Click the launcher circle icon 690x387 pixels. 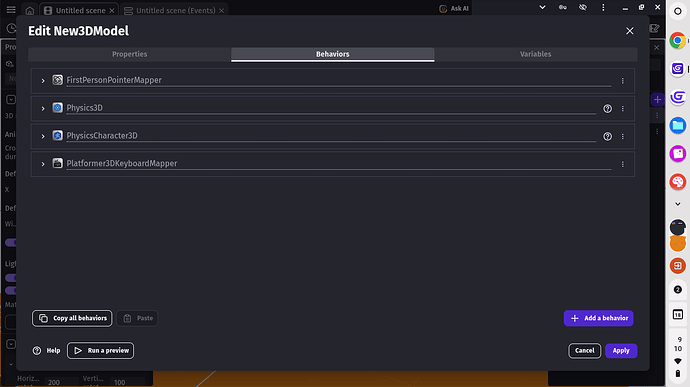[678, 11]
